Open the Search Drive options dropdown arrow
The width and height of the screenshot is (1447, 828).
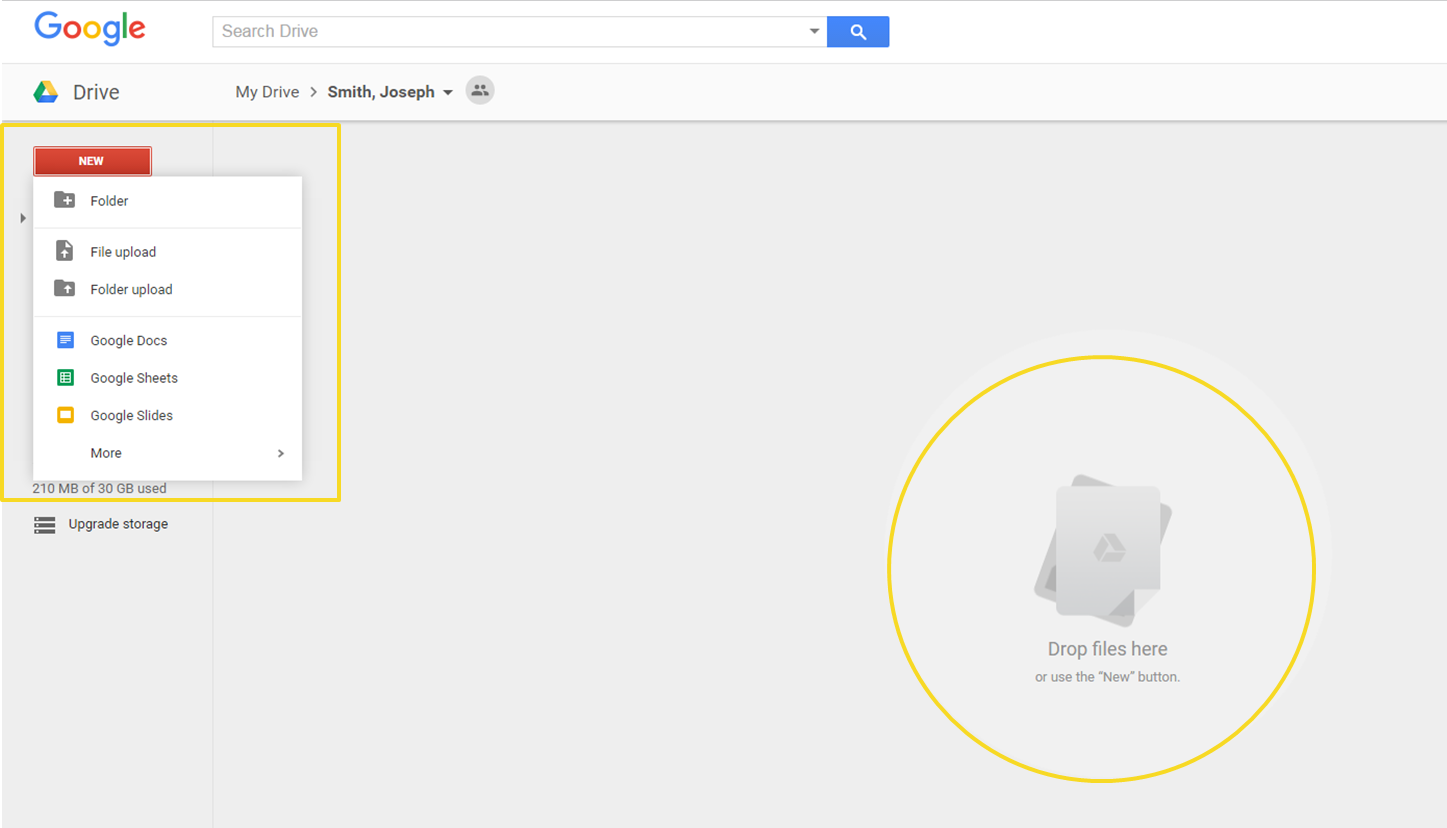[x=814, y=31]
